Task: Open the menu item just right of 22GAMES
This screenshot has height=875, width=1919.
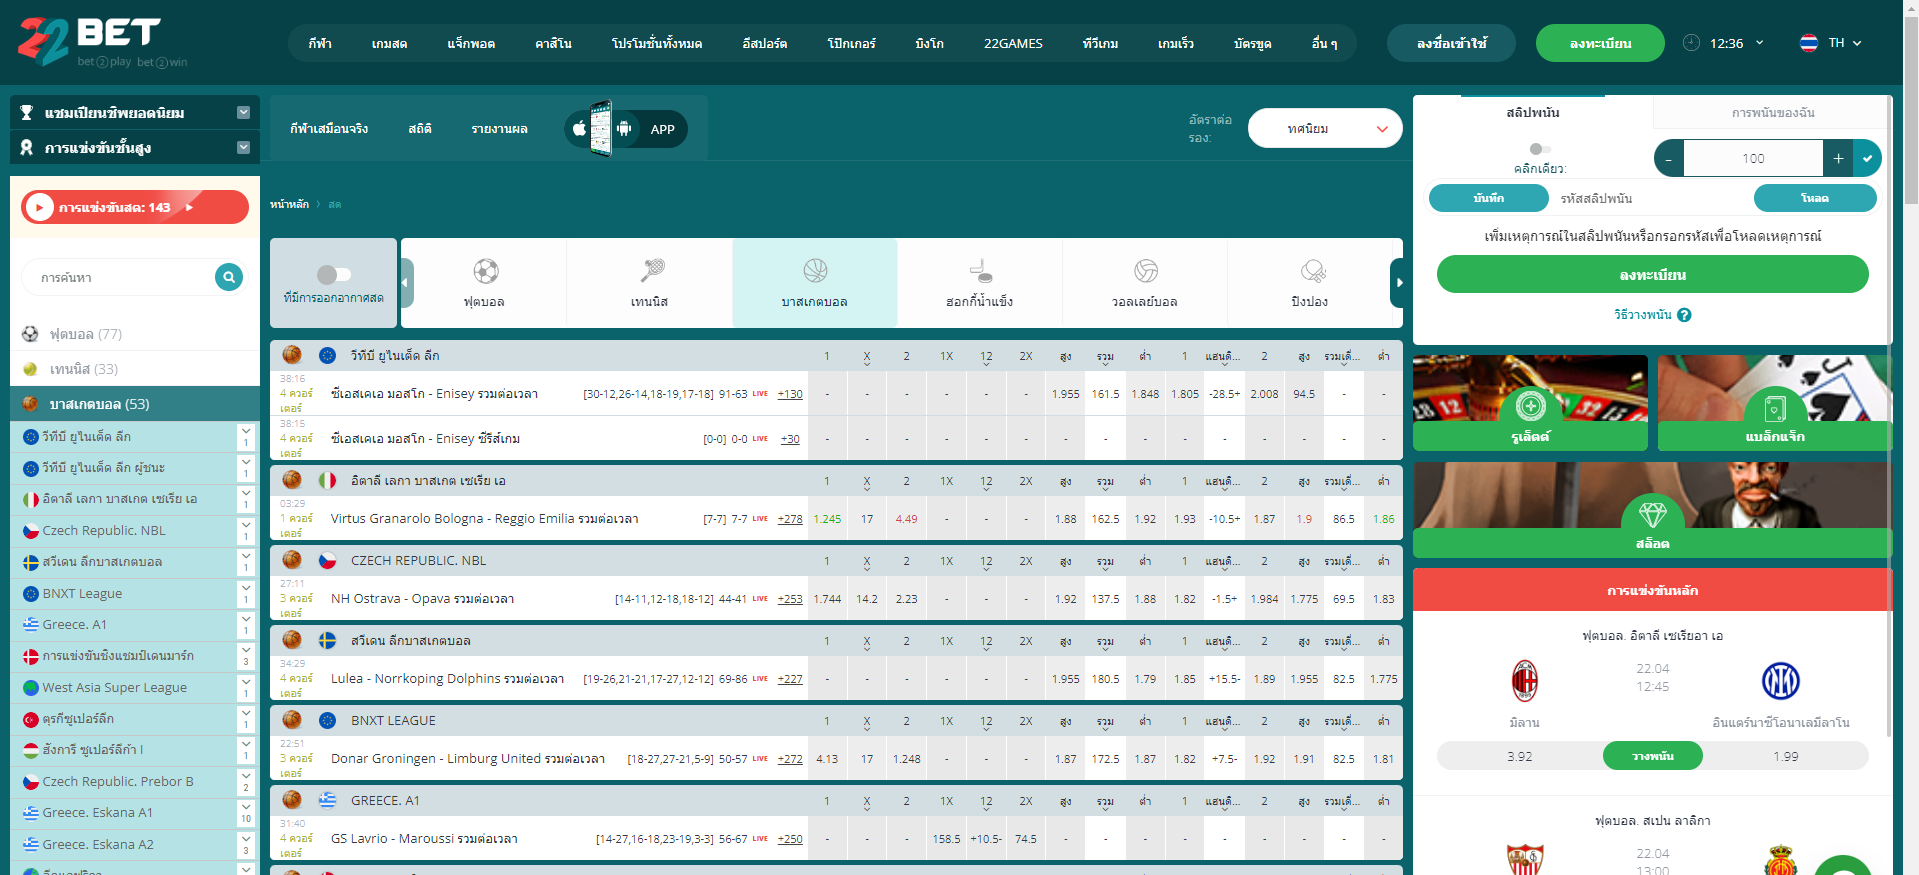Action: (1100, 43)
